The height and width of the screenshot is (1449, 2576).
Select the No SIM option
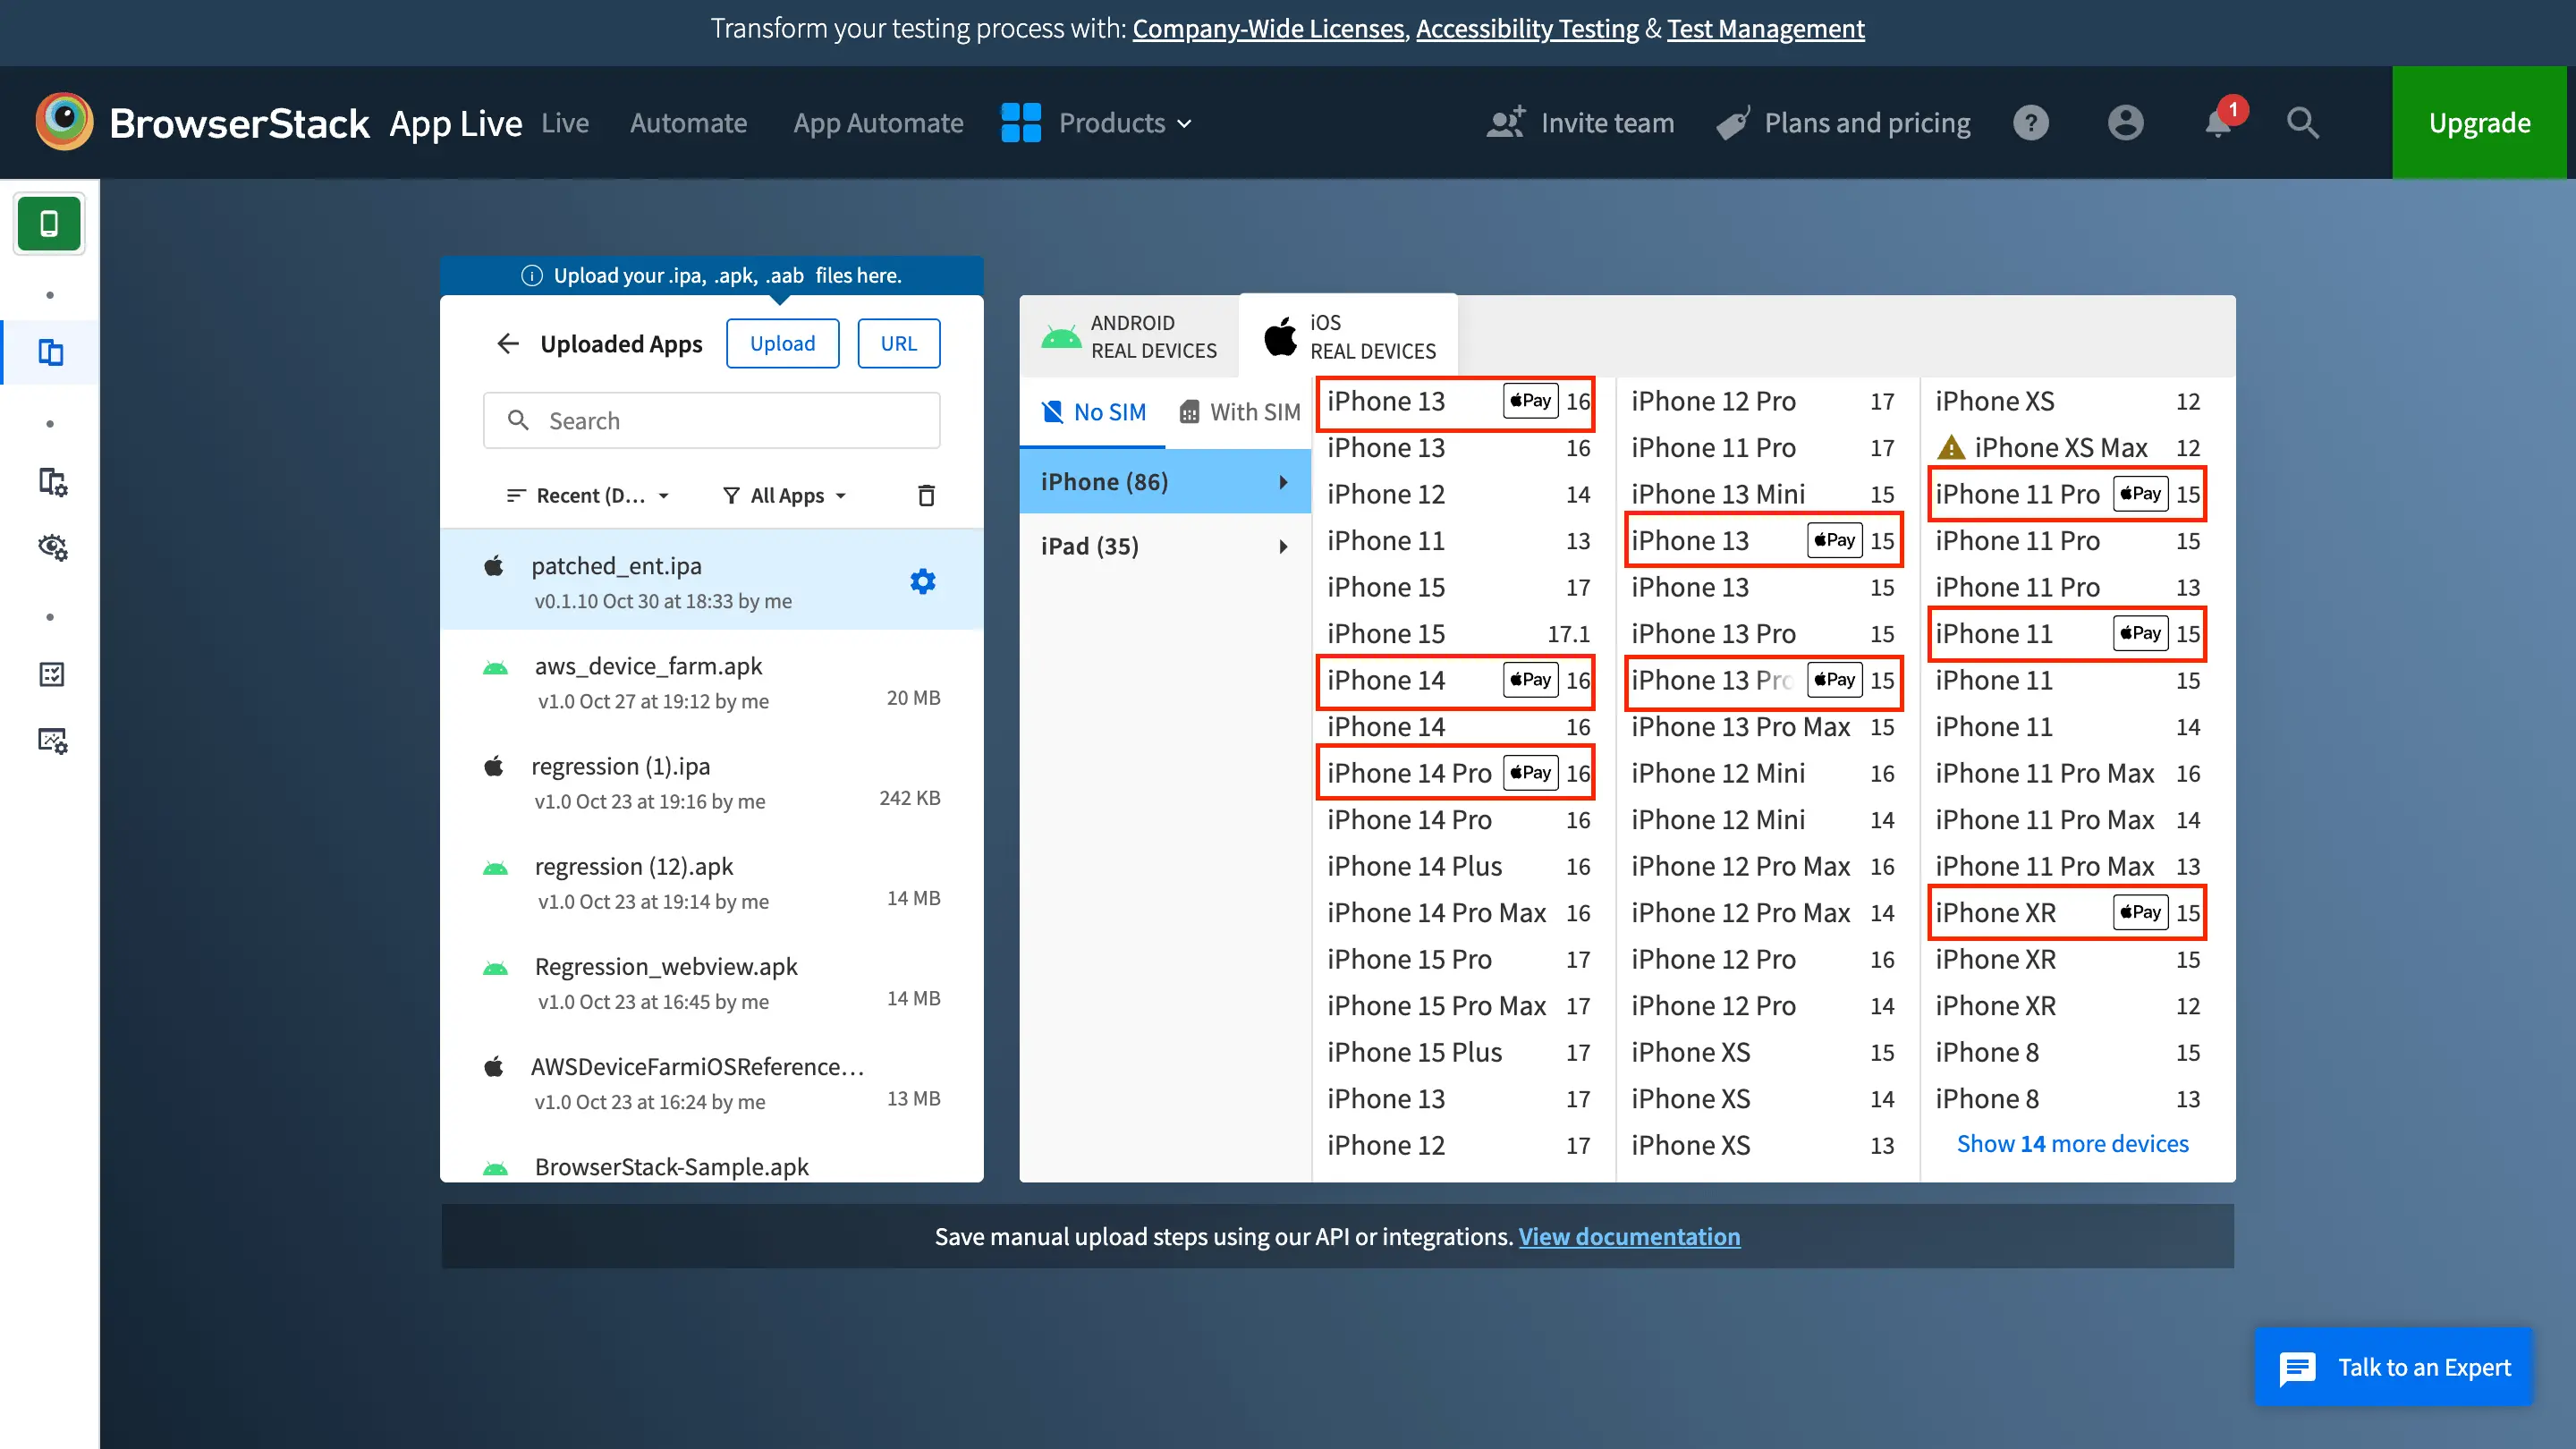click(x=1094, y=412)
